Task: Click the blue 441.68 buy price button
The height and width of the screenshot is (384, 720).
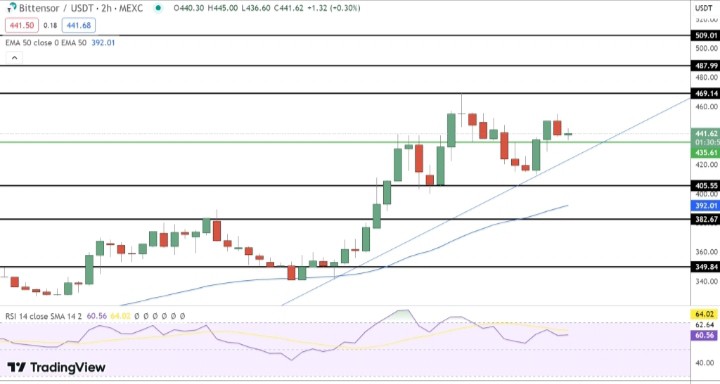Action: click(79, 26)
